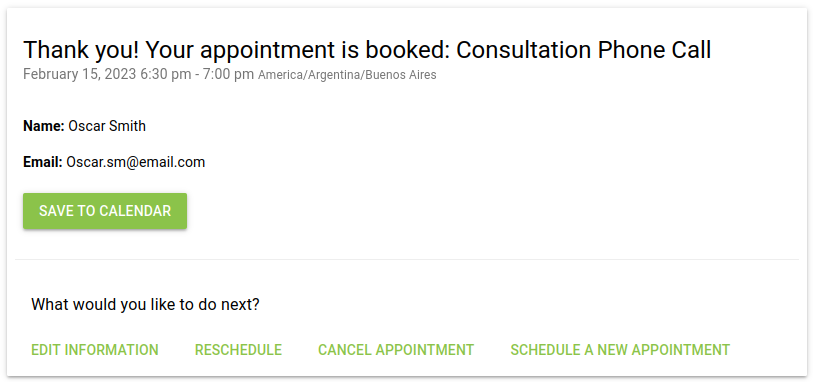Click the 7:00 pm end time
The width and height of the screenshot is (813, 382).
coord(229,75)
